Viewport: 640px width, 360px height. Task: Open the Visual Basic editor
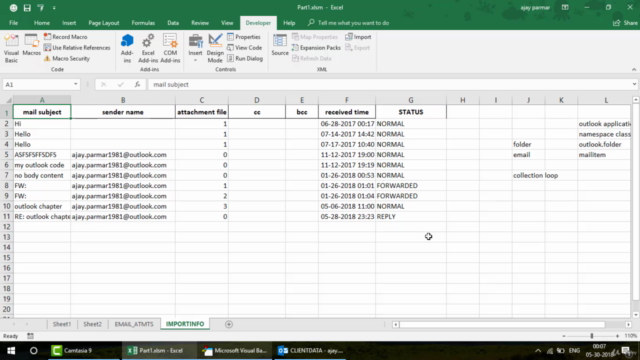tap(11, 48)
